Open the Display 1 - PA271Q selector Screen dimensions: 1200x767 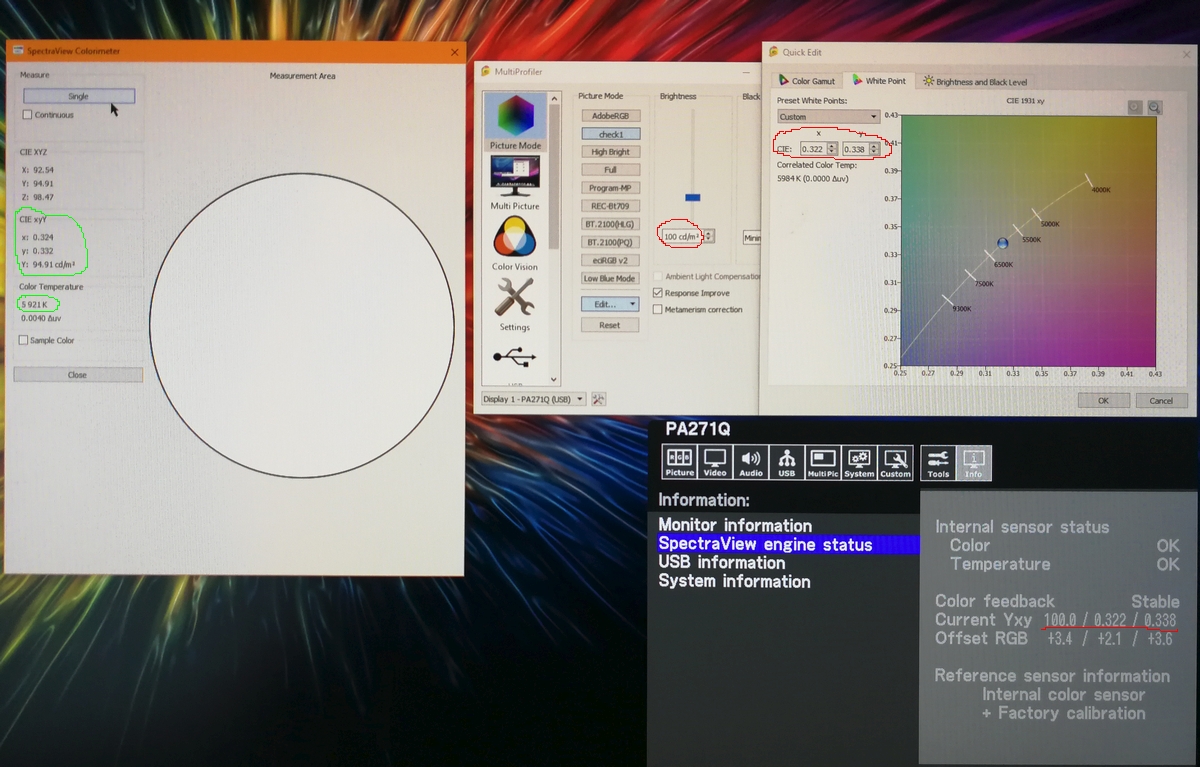coord(533,399)
